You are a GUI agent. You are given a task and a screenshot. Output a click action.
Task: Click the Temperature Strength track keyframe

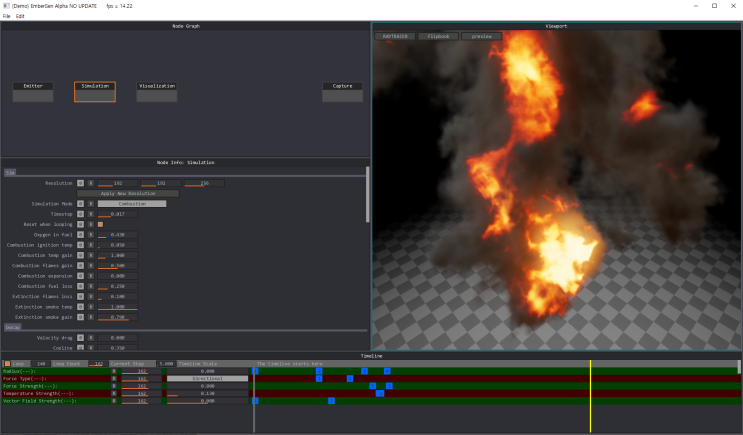380,393
